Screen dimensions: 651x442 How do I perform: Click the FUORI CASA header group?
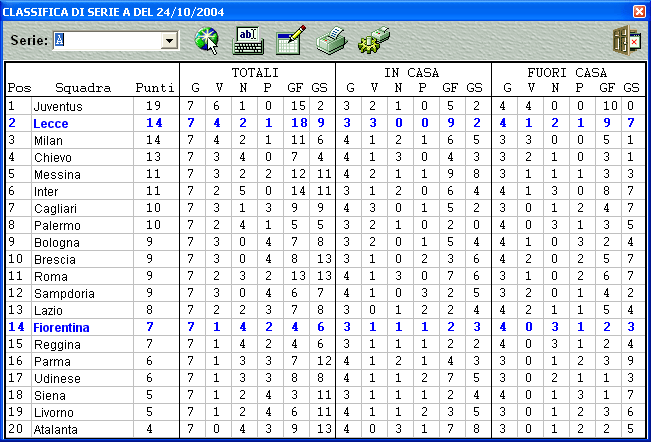(567, 73)
